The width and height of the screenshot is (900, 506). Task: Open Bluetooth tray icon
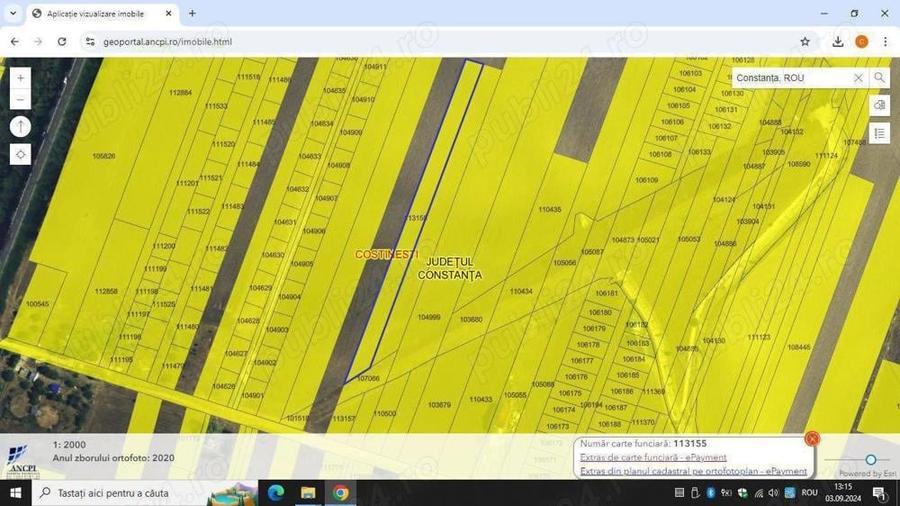coord(711,493)
